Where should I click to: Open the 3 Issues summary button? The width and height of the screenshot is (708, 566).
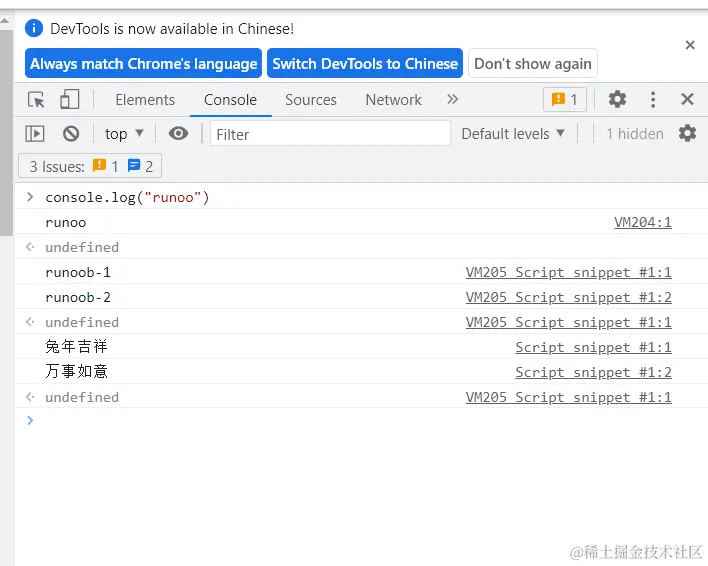pyautogui.click(x=90, y=166)
